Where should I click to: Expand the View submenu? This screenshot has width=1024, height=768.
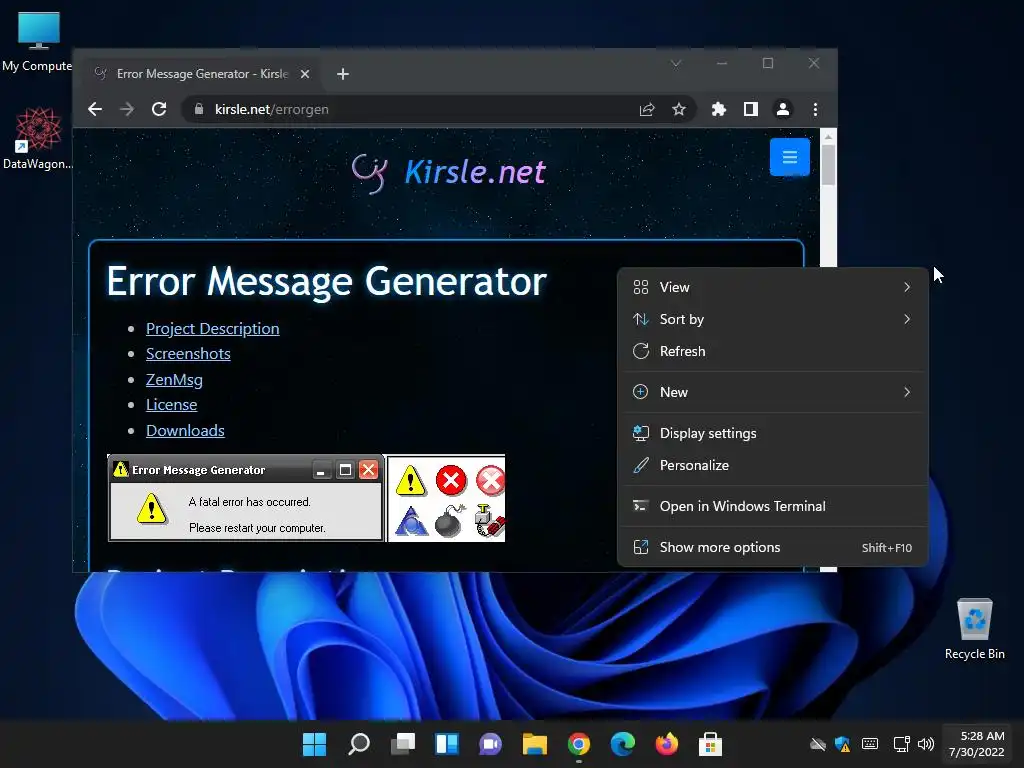click(x=772, y=287)
